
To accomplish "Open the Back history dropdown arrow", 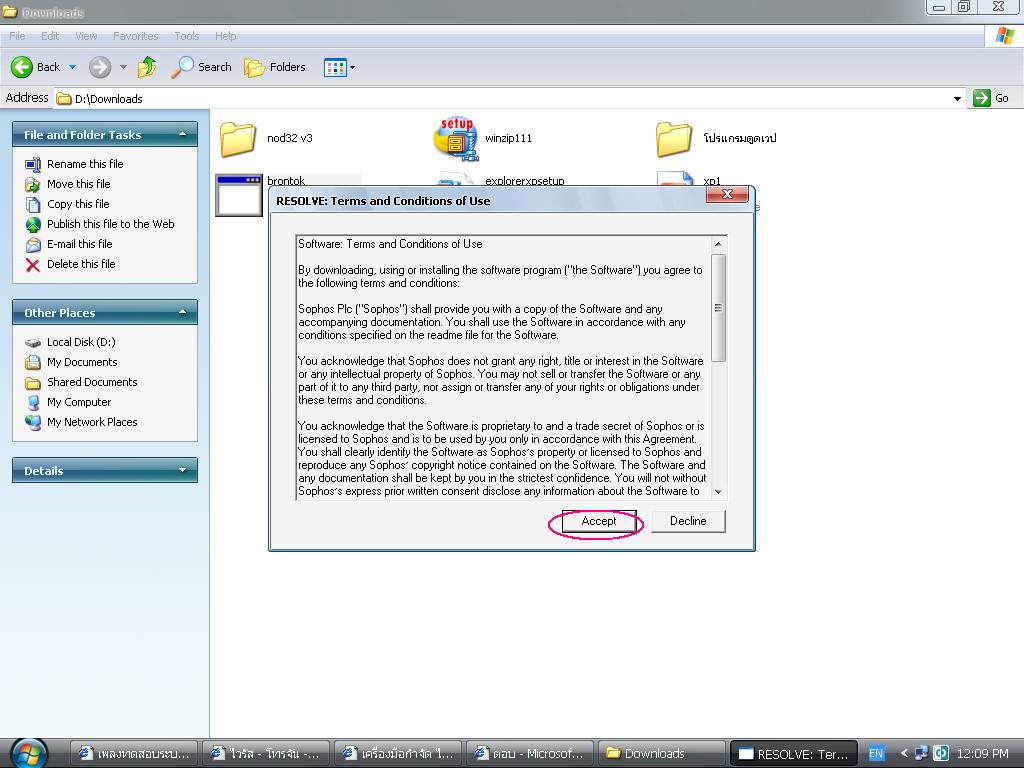I will coord(72,67).
